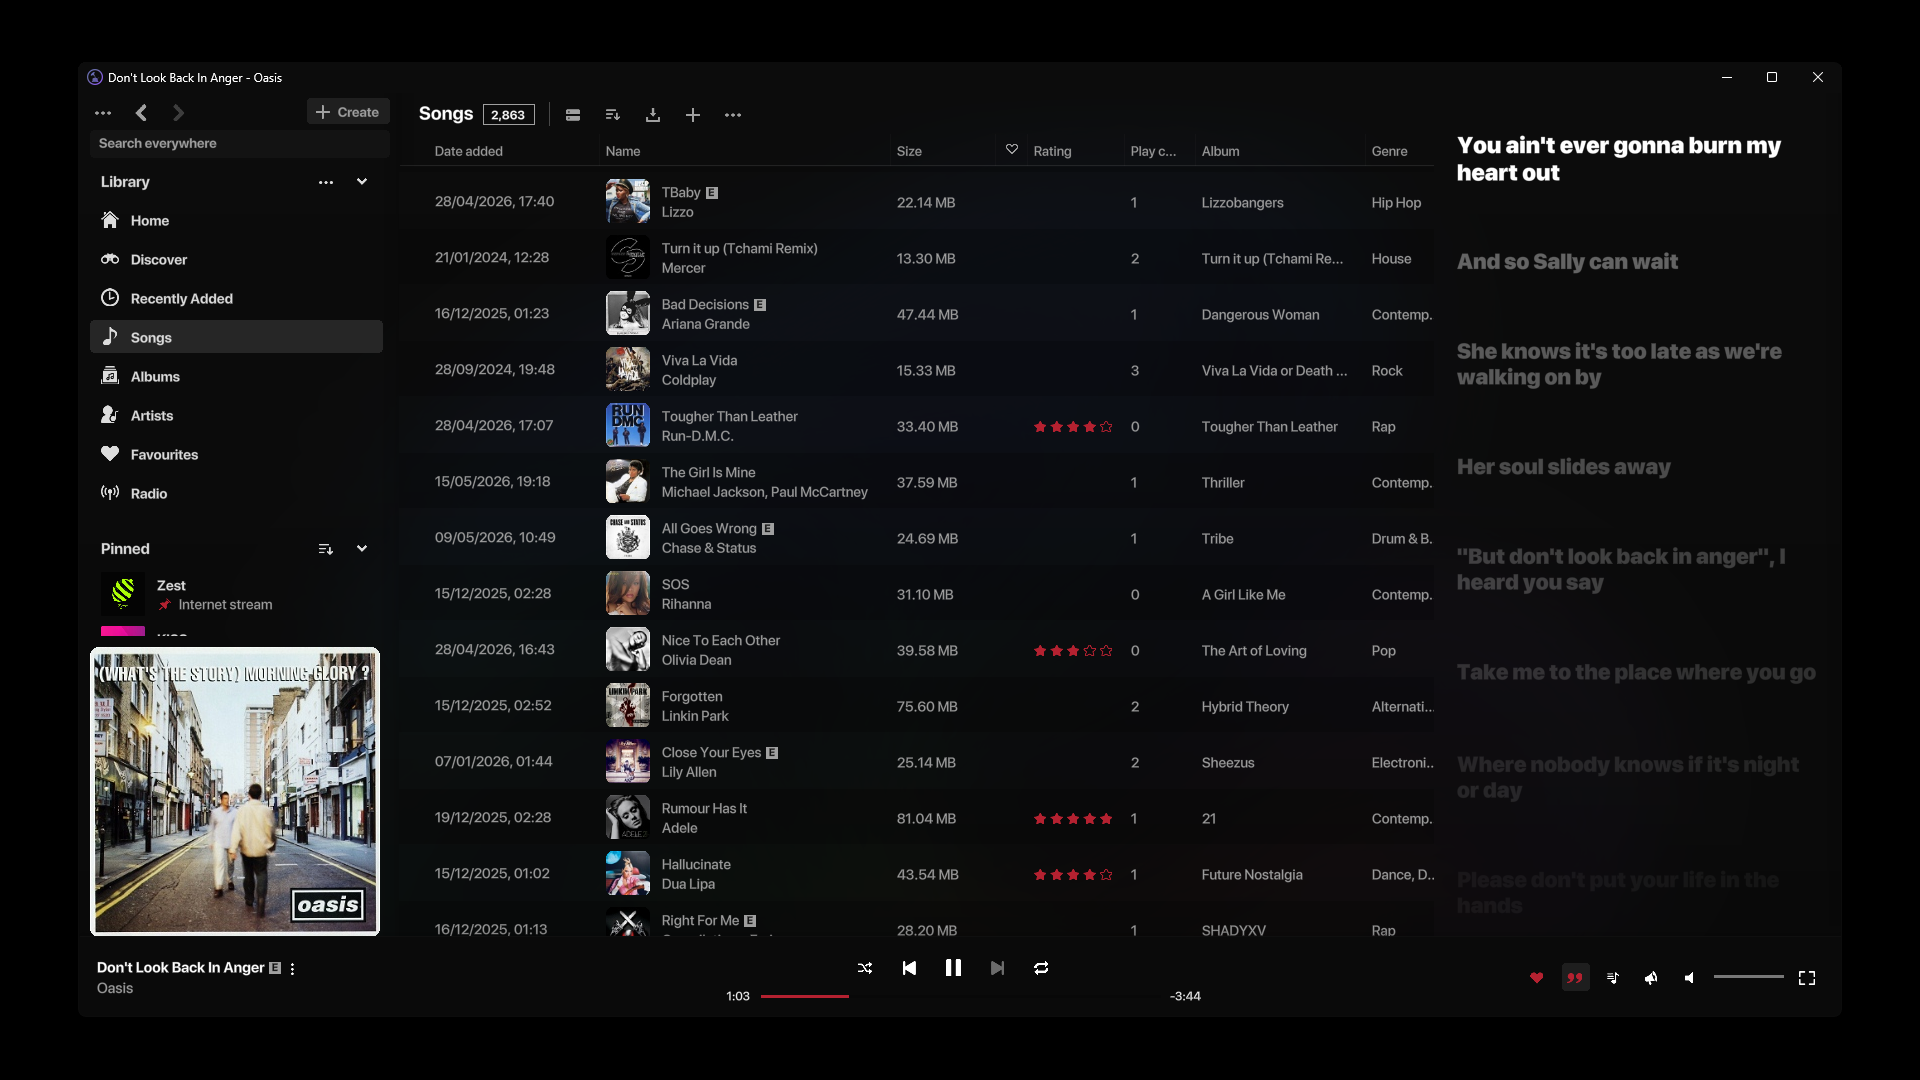This screenshot has height=1080, width=1920.
Task: Toggle shuffle playback
Action: point(865,968)
